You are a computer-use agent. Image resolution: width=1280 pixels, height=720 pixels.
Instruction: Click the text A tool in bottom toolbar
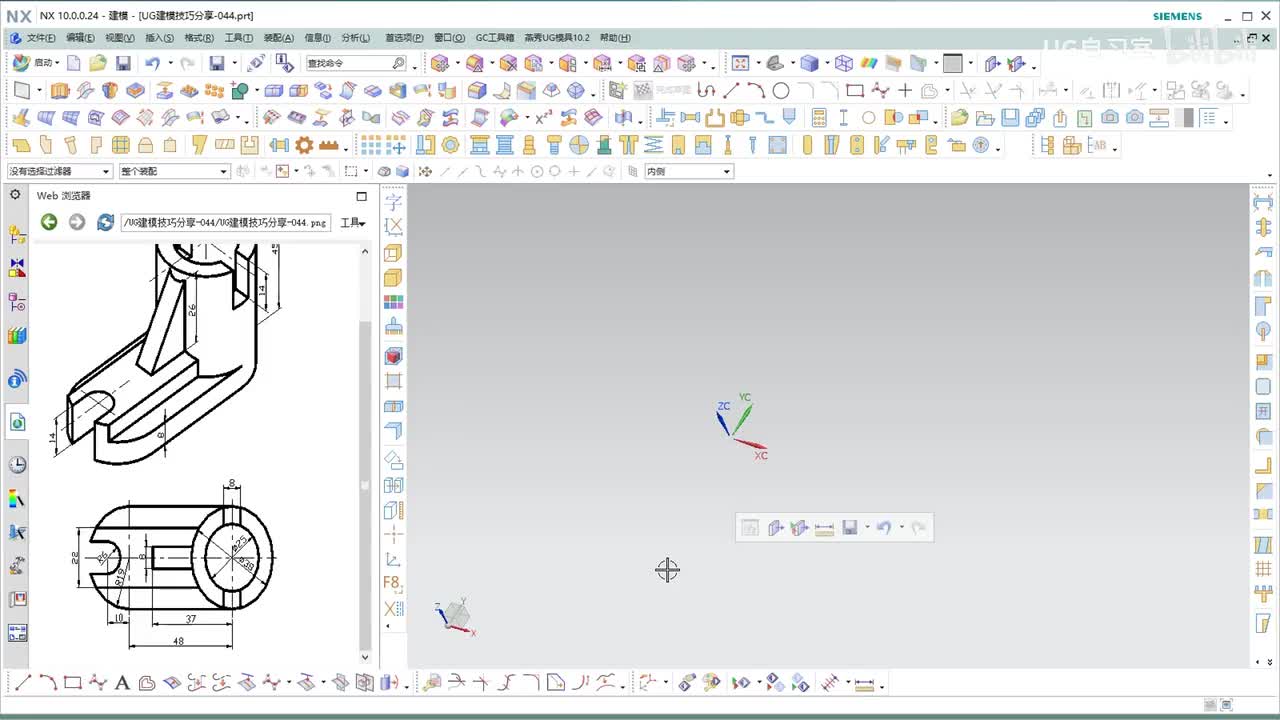[122, 683]
